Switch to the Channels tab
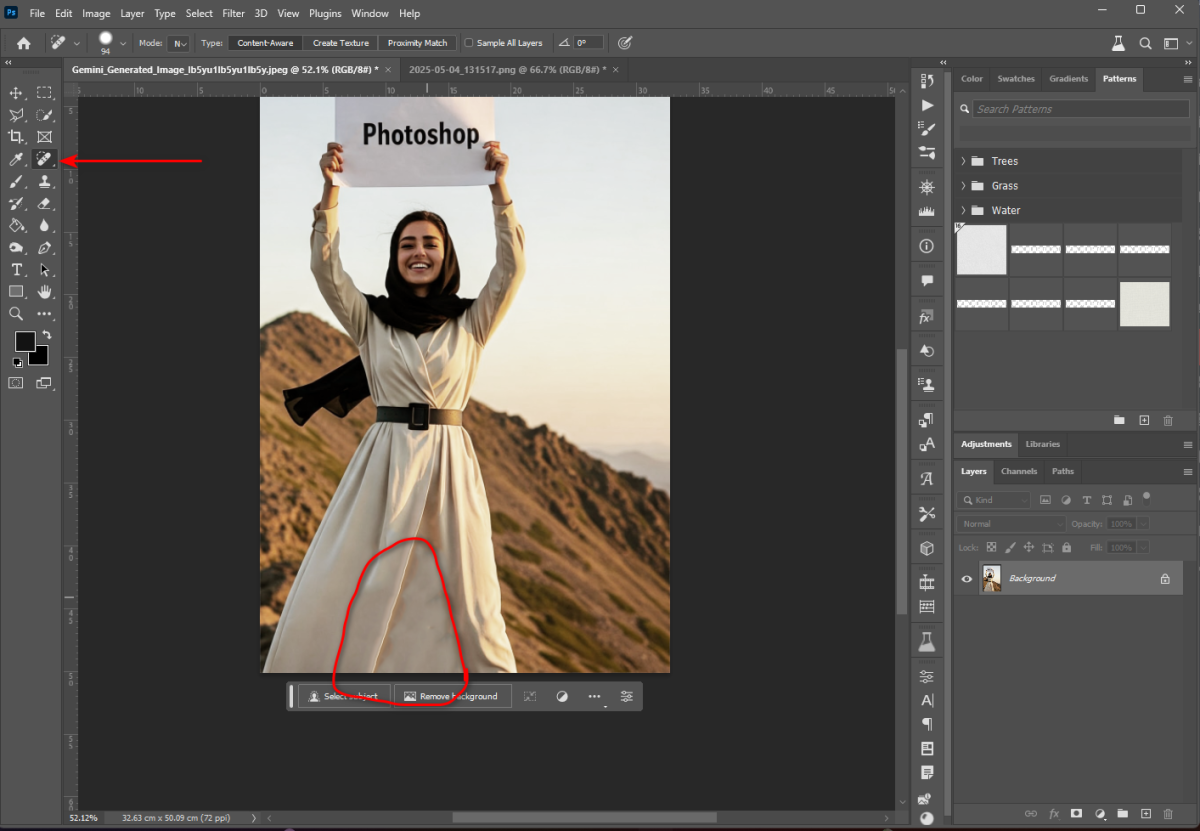This screenshot has height=831, width=1200. pyautogui.click(x=1019, y=471)
